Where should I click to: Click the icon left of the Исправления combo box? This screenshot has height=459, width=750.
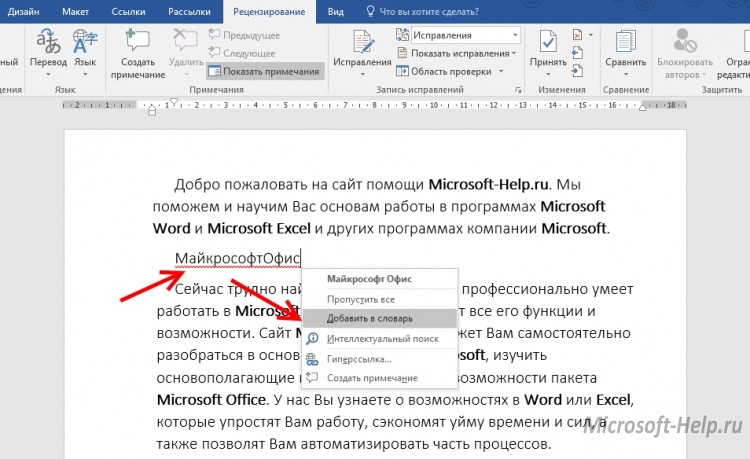point(402,35)
